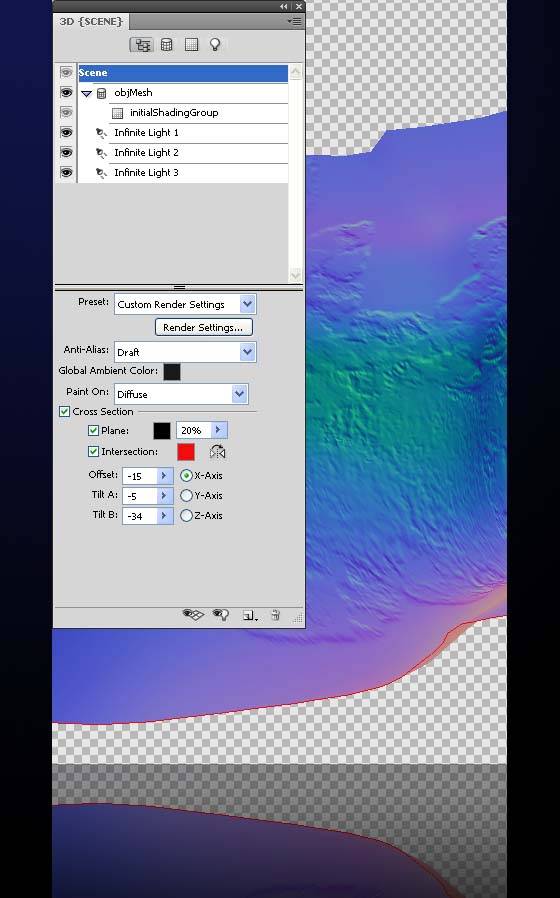Open the Anti-Alias dropdown
Image resolution: width=560 pixels, height=898 pixels.
[x=247, y=352]
